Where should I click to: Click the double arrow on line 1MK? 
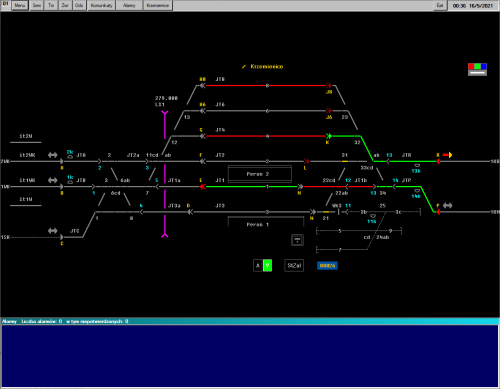tap(53, 180)
